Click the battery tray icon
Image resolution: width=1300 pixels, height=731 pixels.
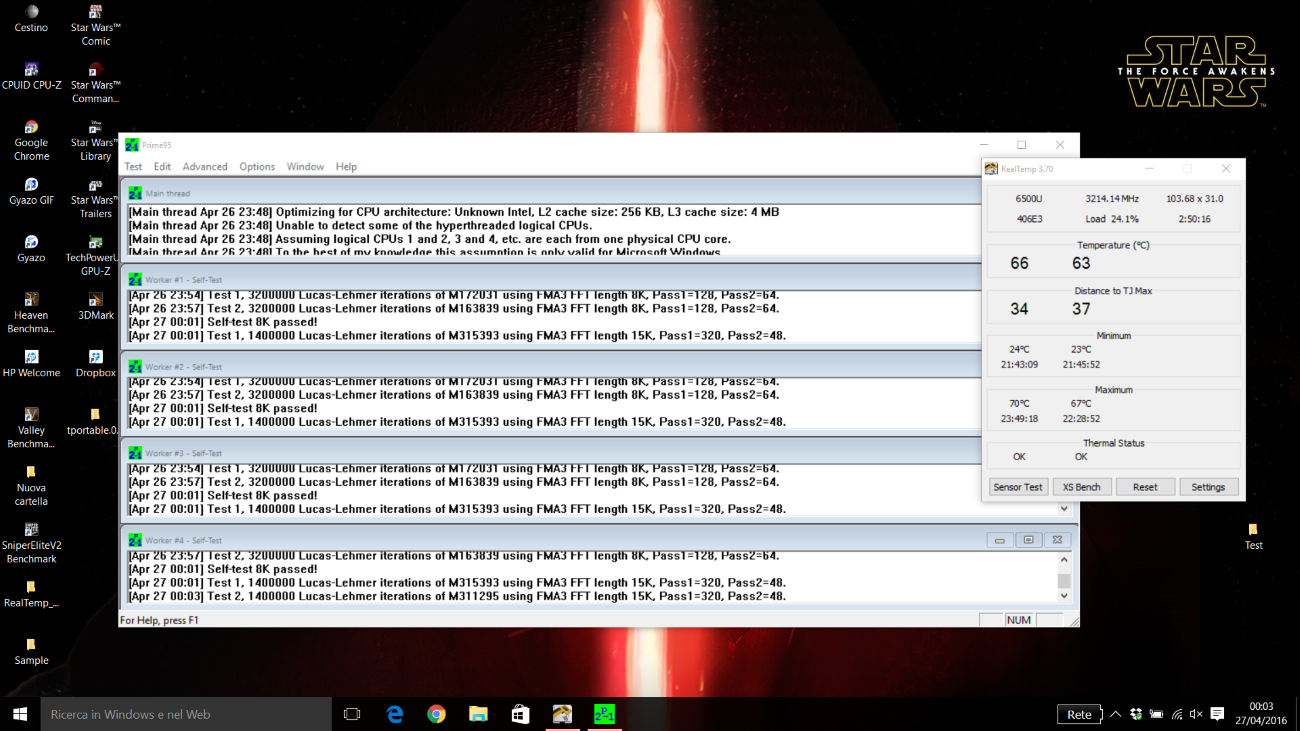(x=1156, y=714)
